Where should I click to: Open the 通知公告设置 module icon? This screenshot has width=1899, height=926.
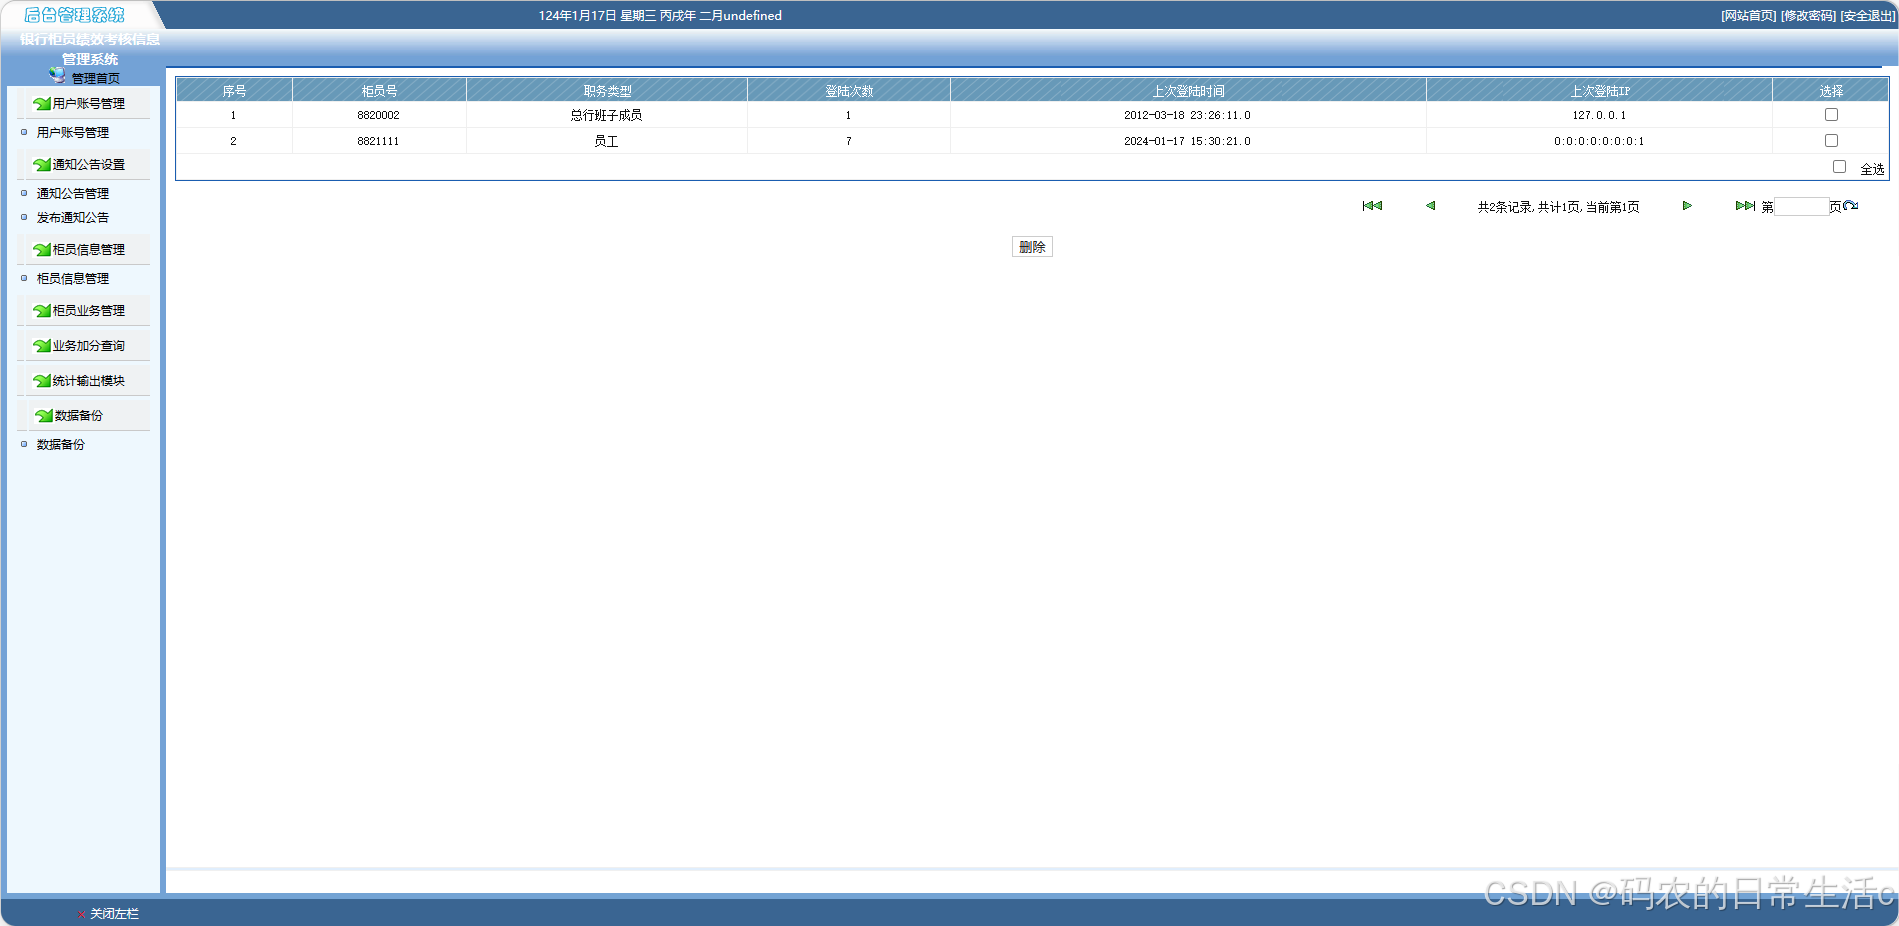[x=41, y=164]
